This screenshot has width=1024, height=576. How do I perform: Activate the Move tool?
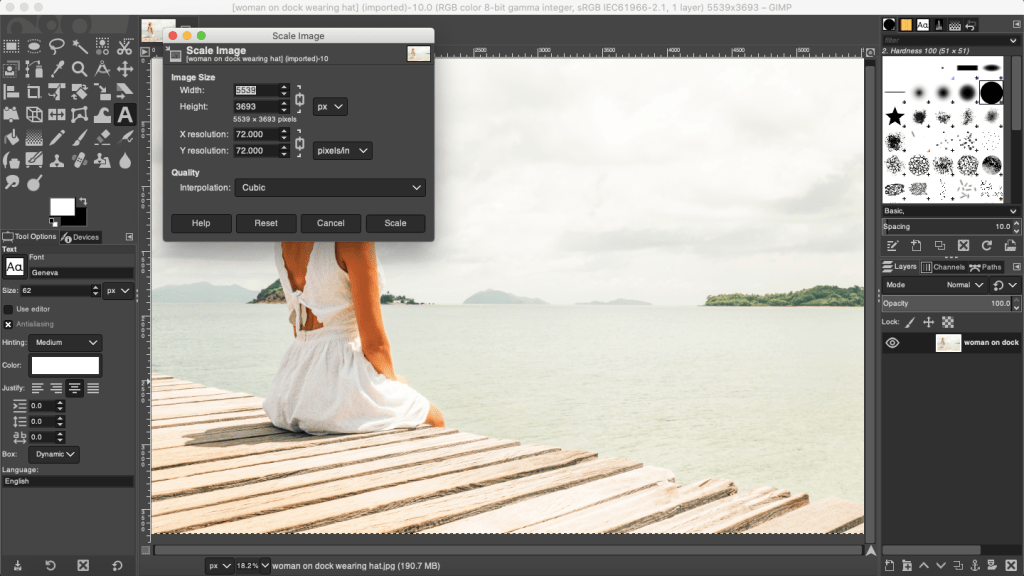pyautogui.click(x=124, y=69)
